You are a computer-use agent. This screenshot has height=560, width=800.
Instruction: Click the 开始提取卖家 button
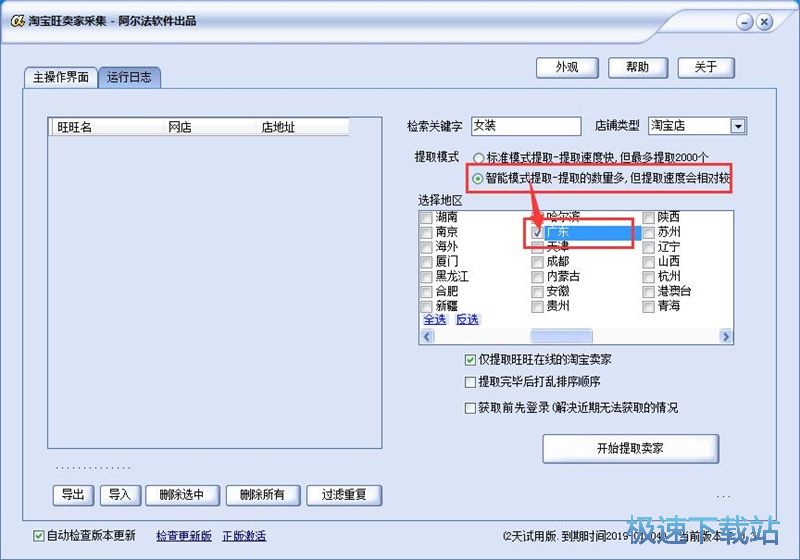631,449
